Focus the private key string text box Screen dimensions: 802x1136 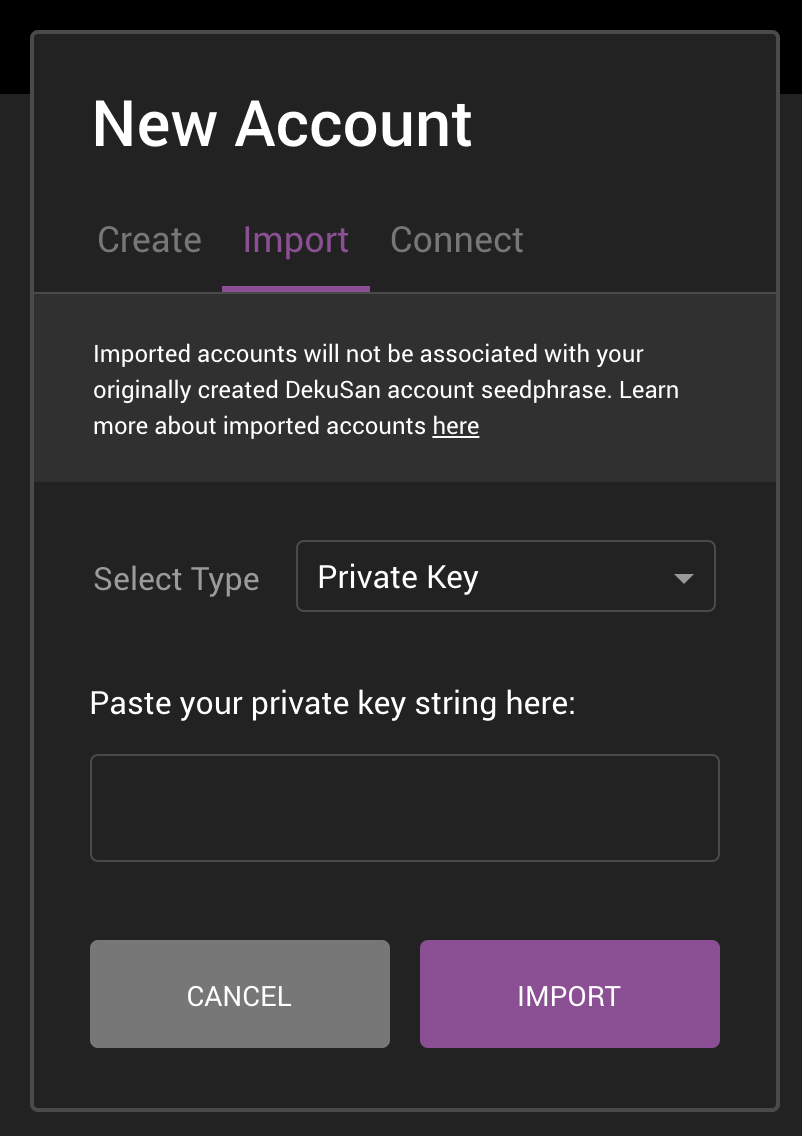tap(405, 808)
